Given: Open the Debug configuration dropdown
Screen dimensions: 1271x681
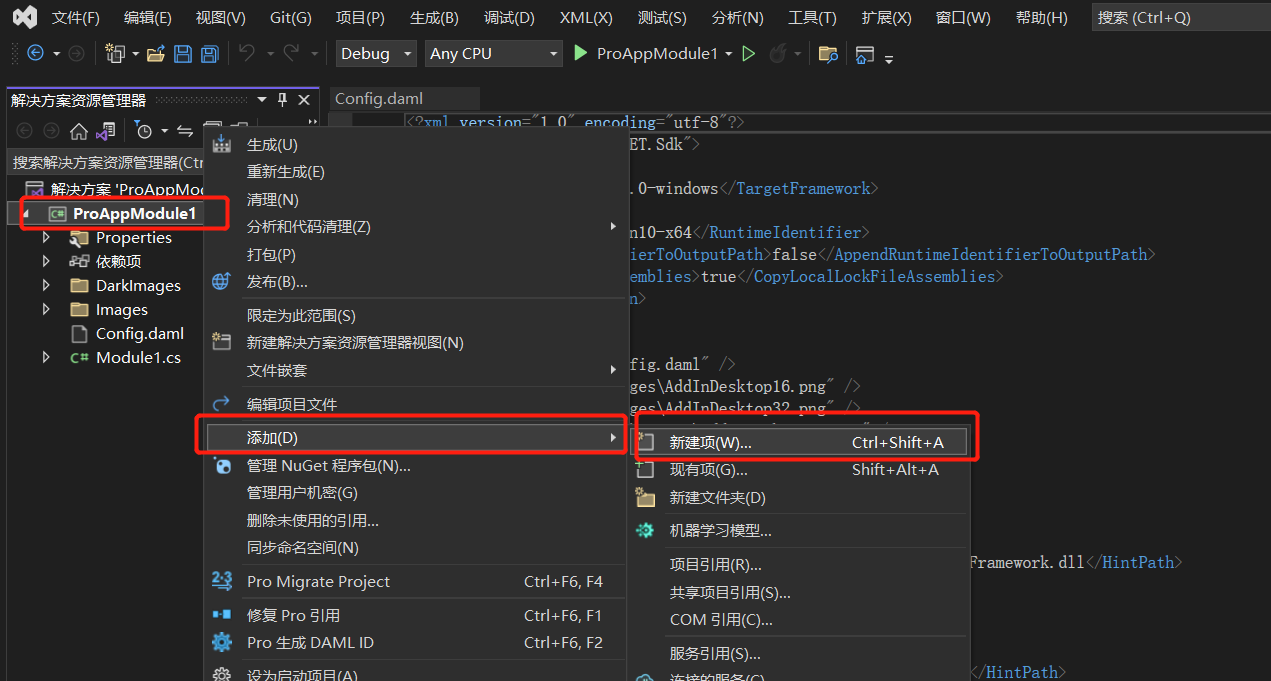Looking at the screenshot, I should click(x=376, y=54).
